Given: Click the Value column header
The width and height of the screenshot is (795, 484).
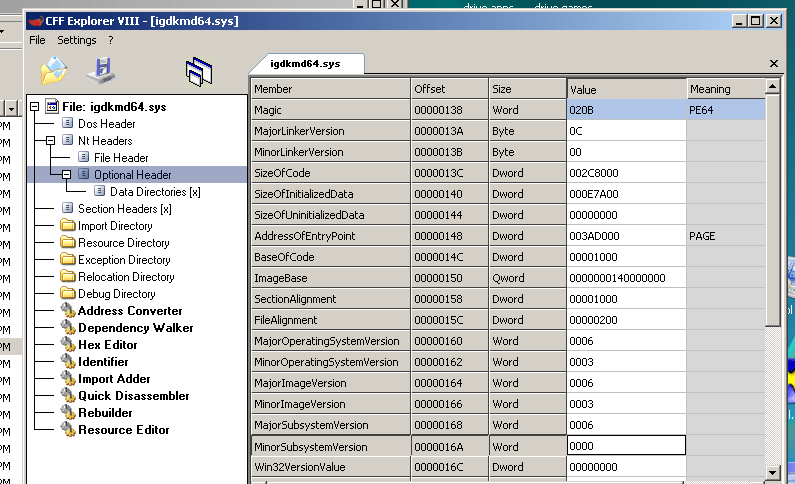Looking at the screenshot, I should pos(627,89).
